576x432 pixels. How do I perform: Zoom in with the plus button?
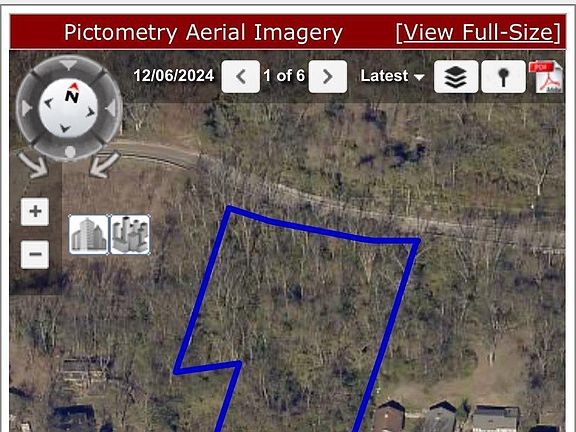pyautogui.click(x=35, y=212)
